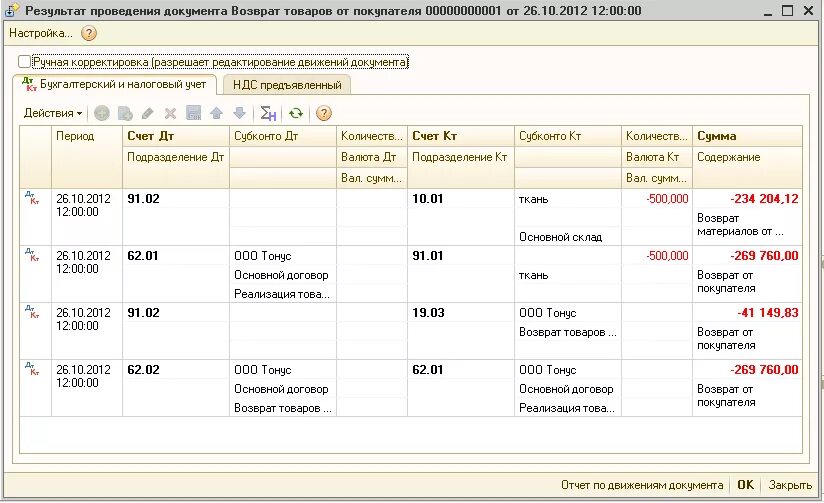
Task: Click the Основной склад cell
Action: [x=568, y=237]
